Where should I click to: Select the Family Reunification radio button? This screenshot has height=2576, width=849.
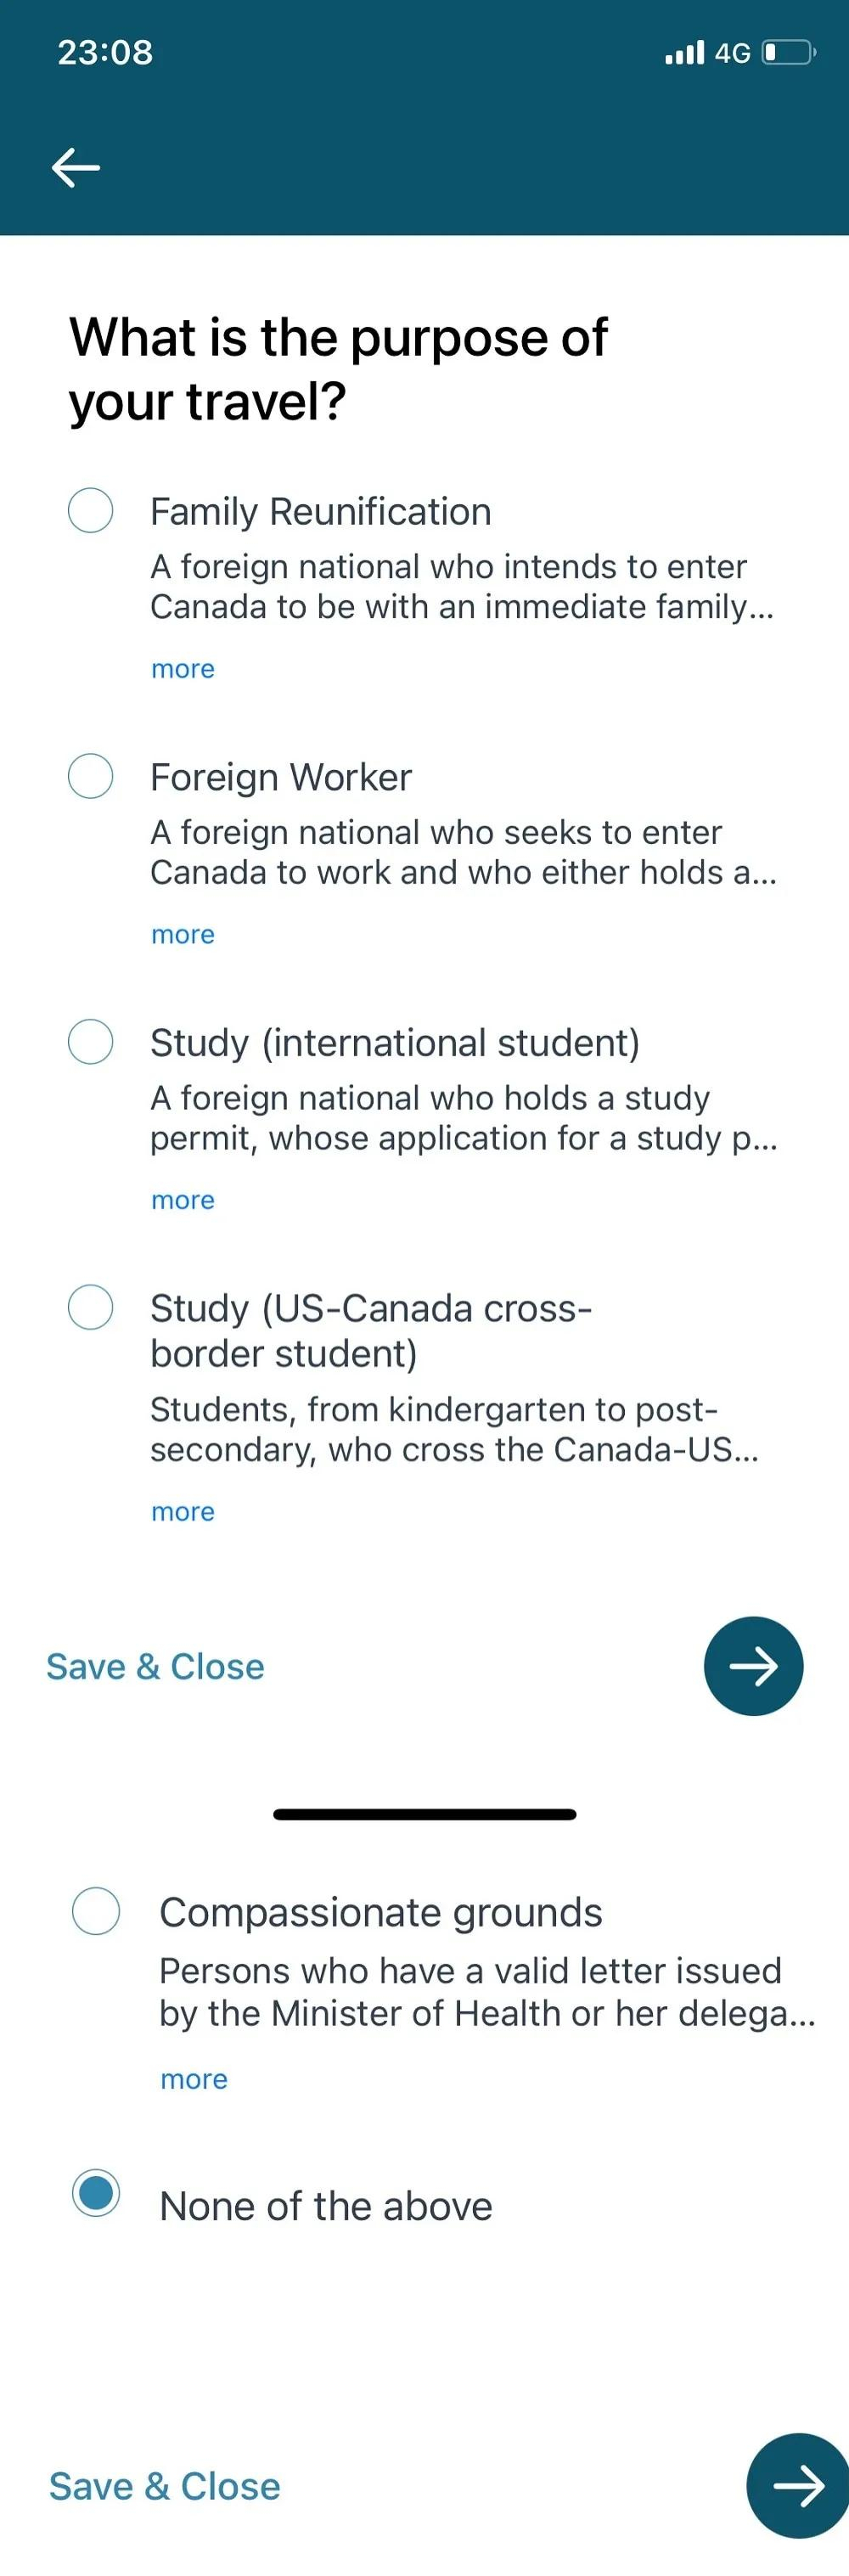90,510
